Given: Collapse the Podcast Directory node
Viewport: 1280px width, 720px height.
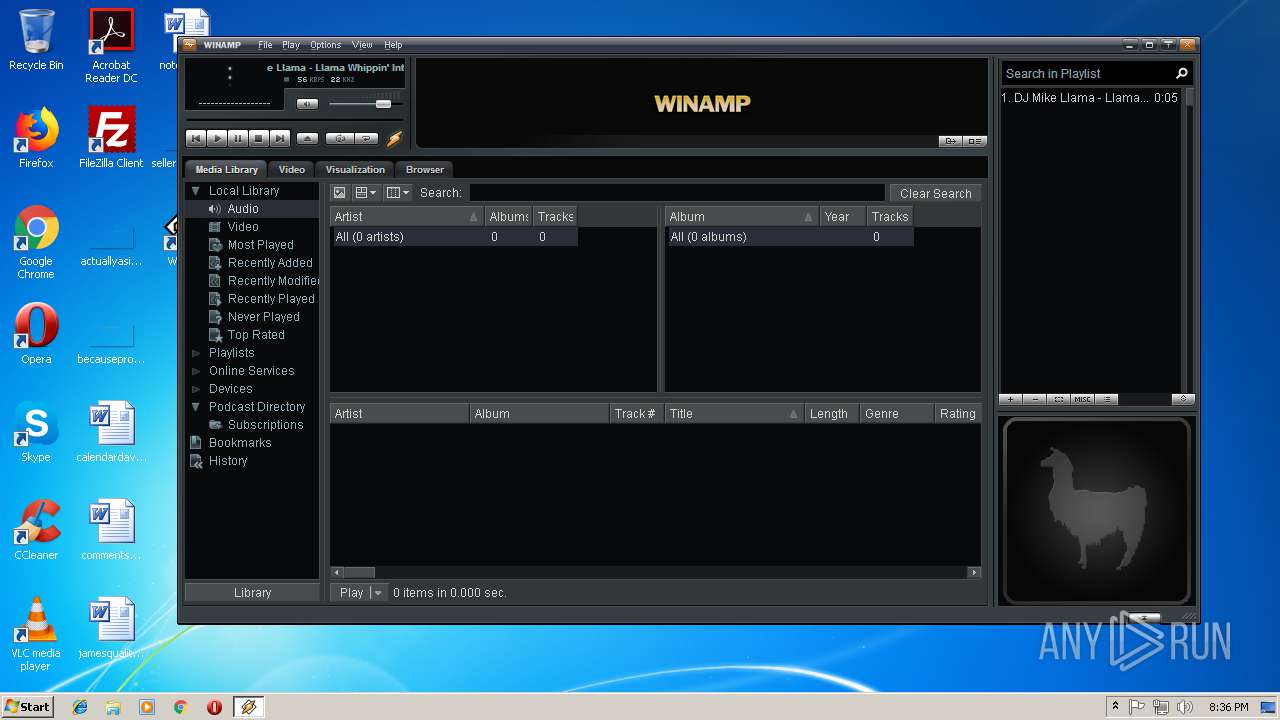Looking at the screenshot, I should pyautogui.click(x=196, y=407).
